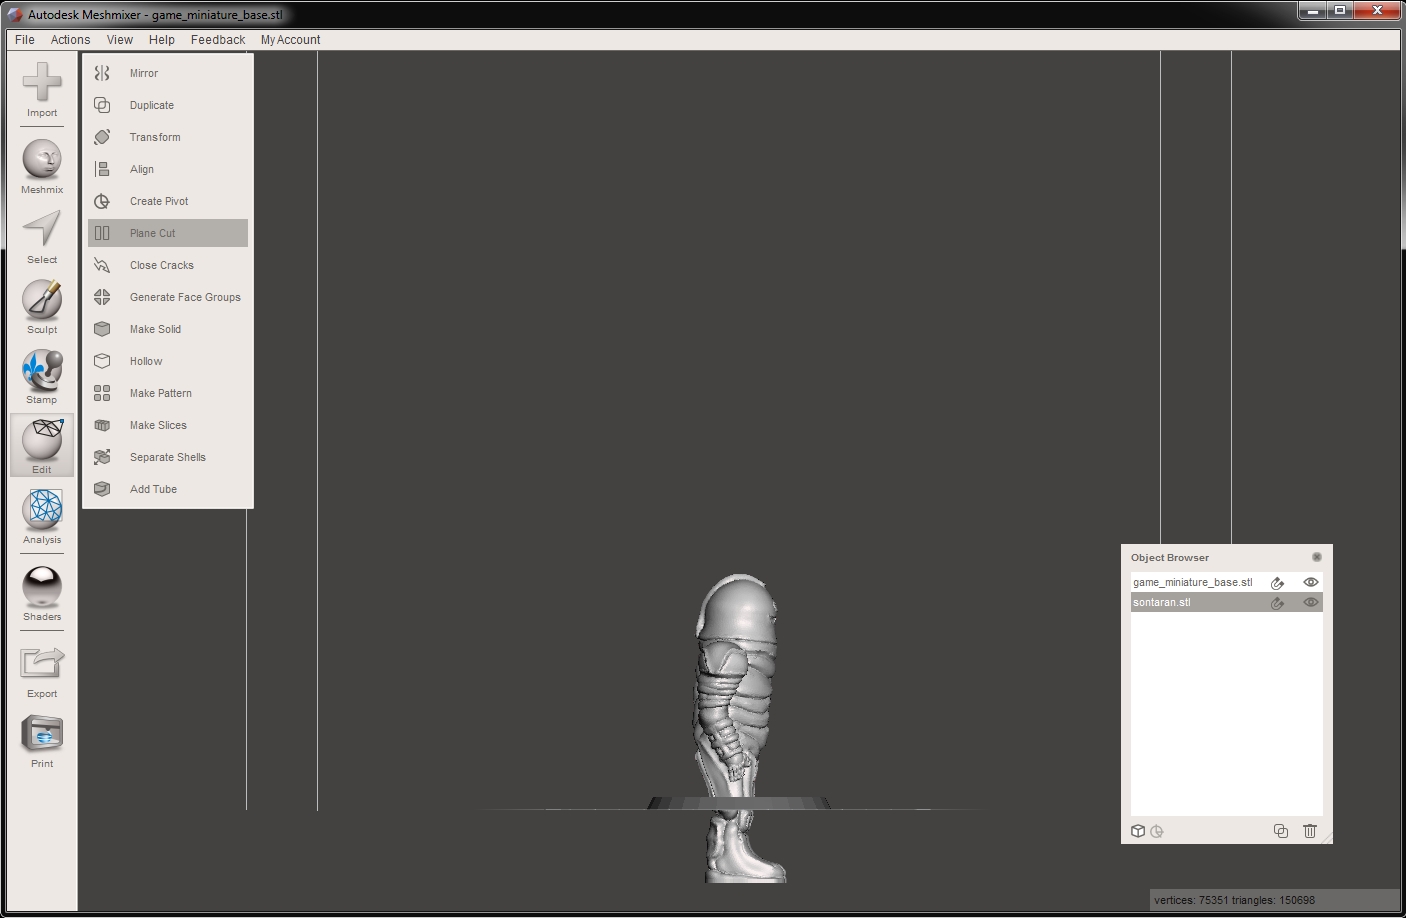Select the highlighted Plane Cut tool
Image resolution: width=1406 pixels, height=918 pixels.
point(168,233)
